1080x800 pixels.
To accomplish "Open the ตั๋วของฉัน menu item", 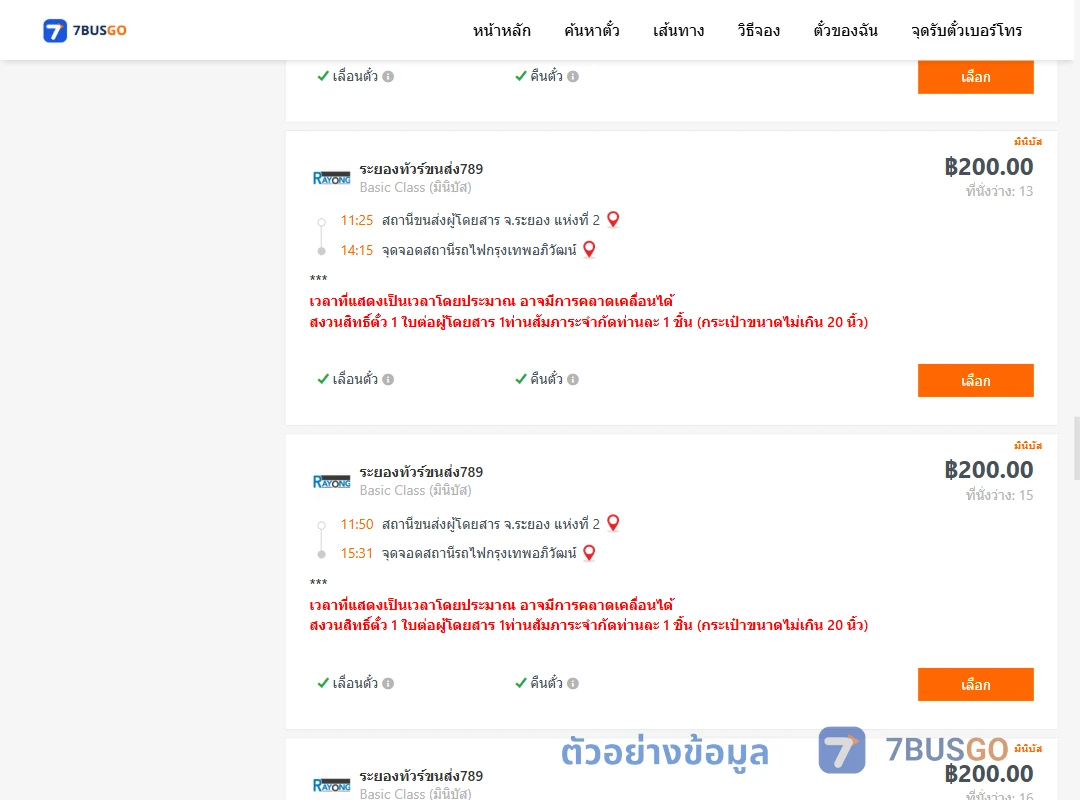I will [845, 30].
